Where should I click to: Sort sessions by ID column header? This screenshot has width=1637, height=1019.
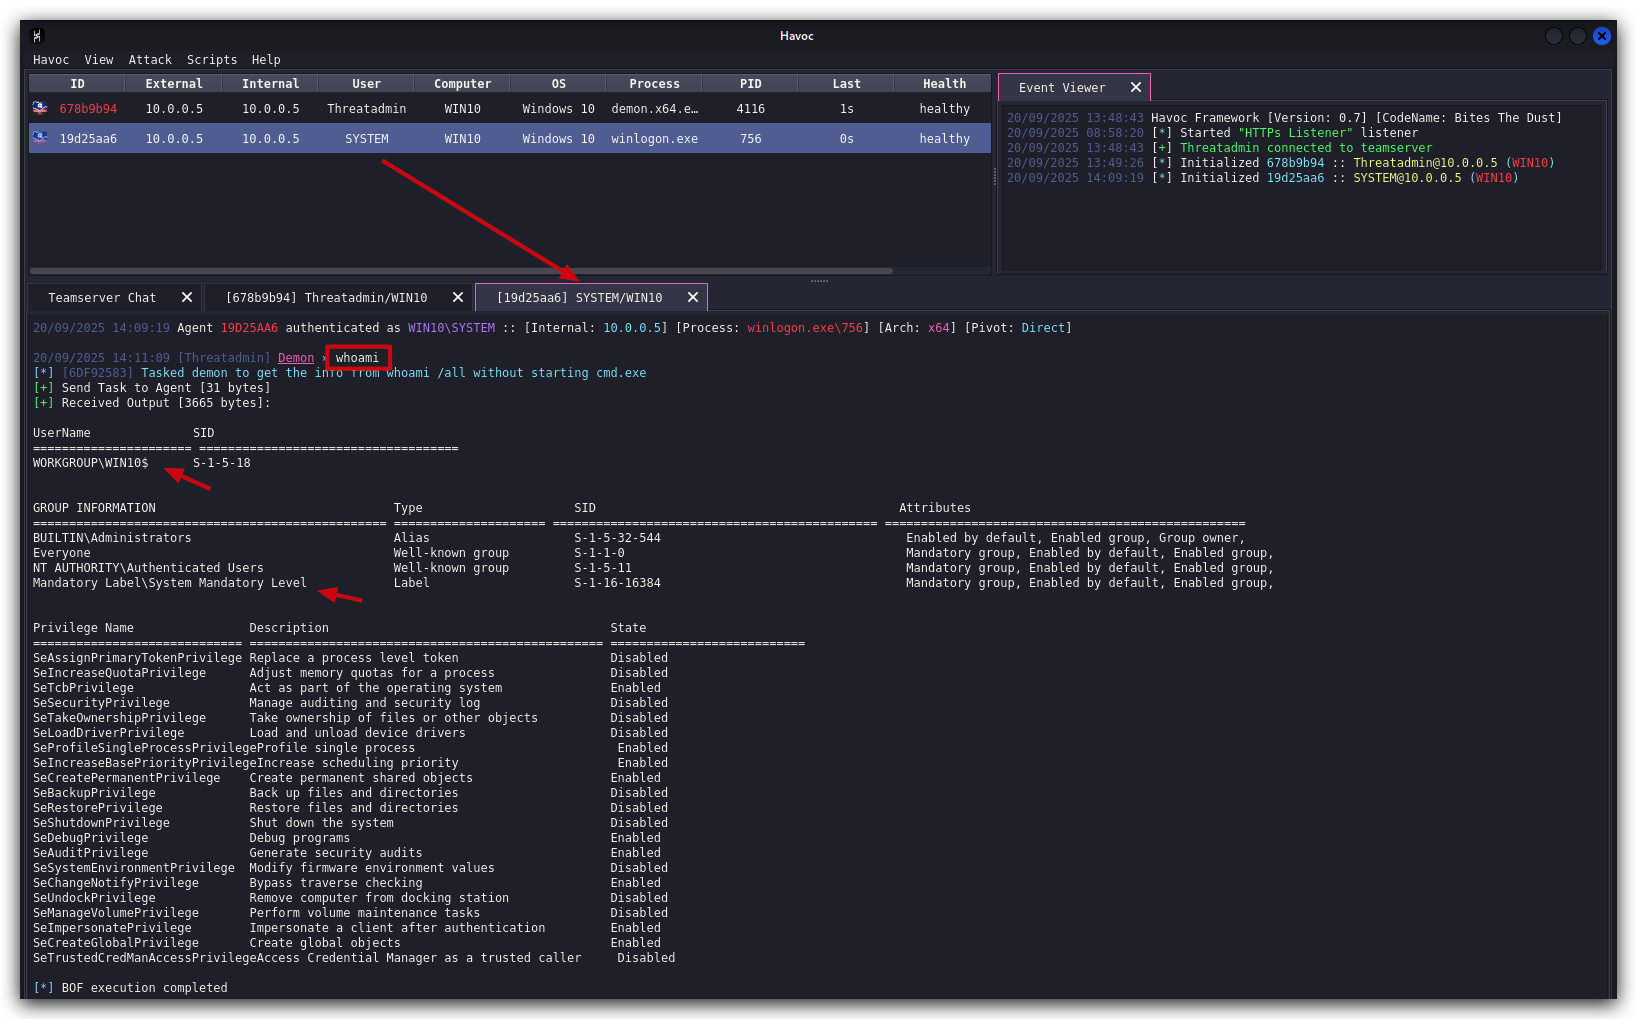[78, 84]
